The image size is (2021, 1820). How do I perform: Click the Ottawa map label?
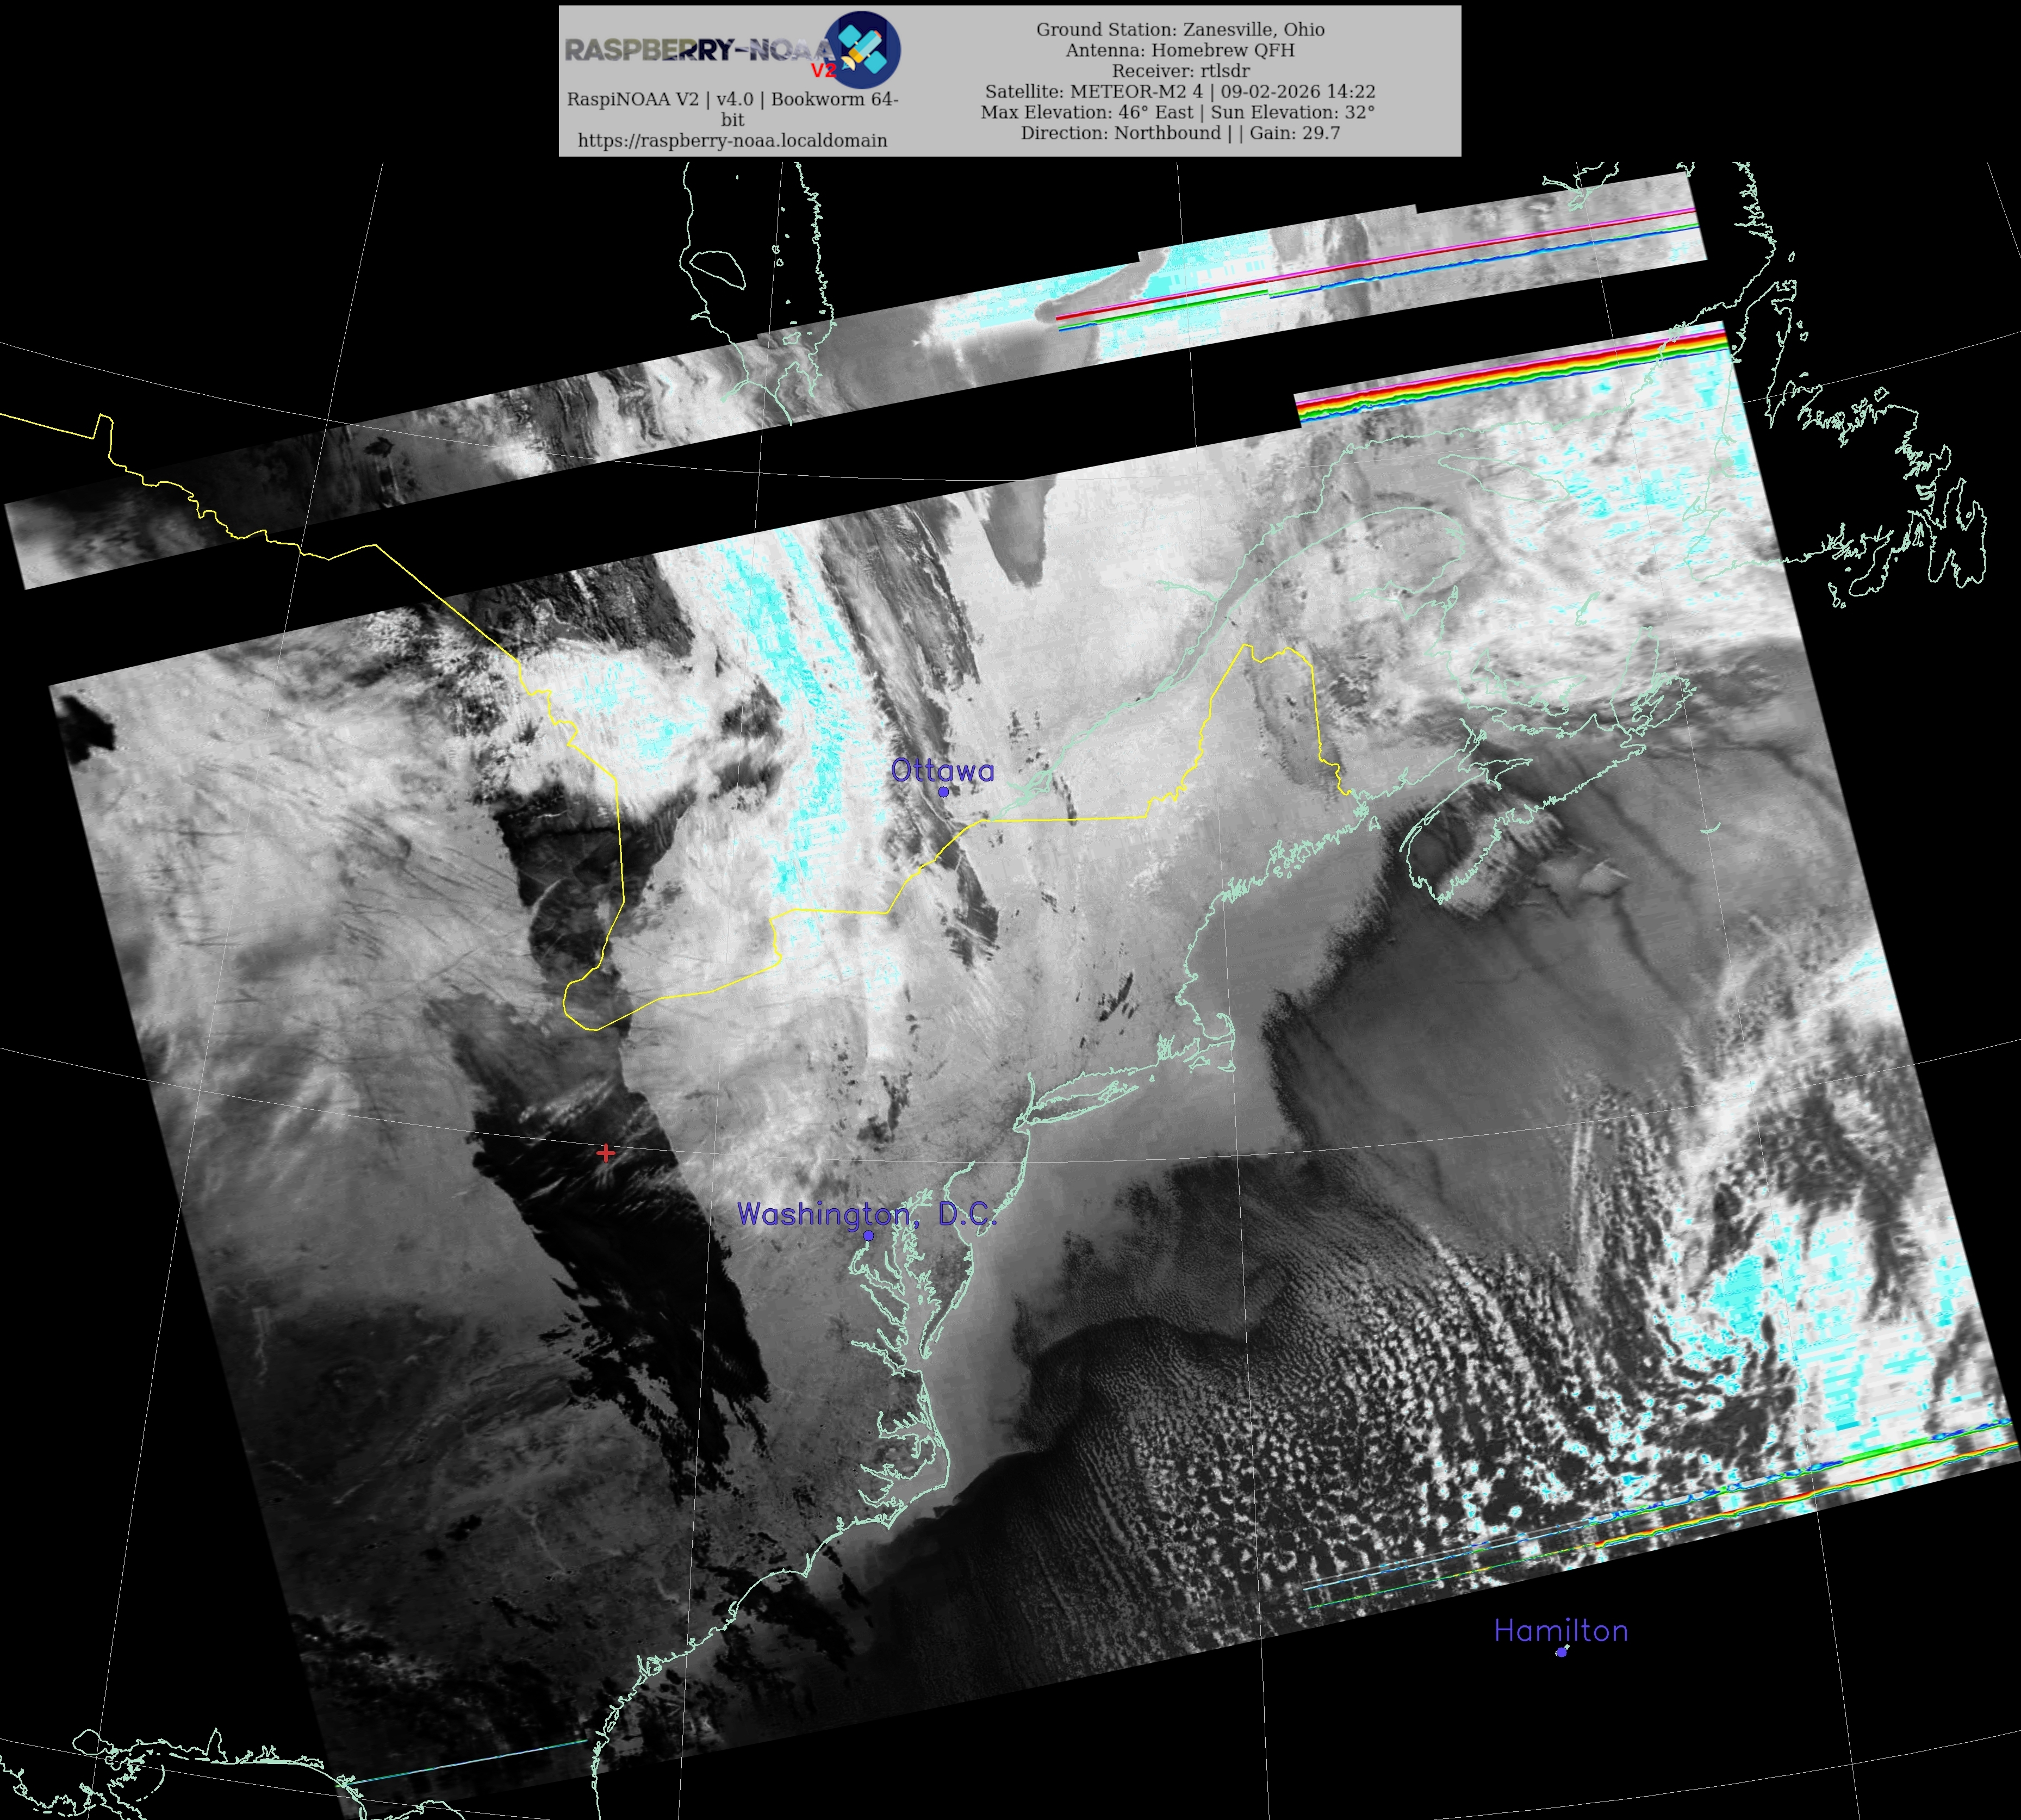[x=942, y=770]
